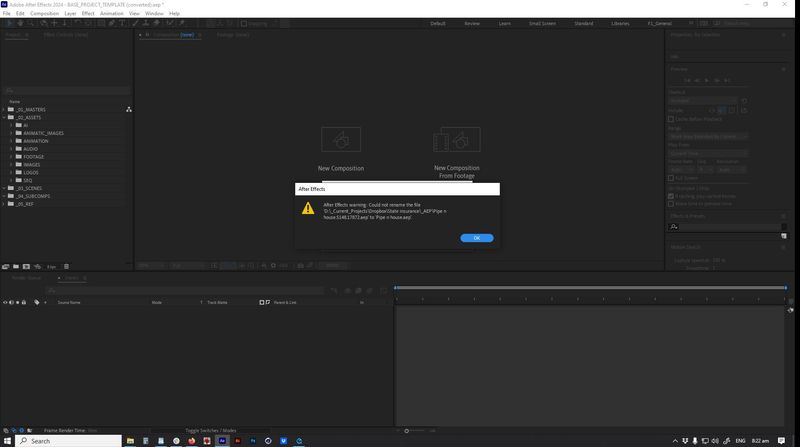Click the yellow warning triangle icon
This screenshot has height=447, width=800.
pyautogui.click(x=309, y=207)
